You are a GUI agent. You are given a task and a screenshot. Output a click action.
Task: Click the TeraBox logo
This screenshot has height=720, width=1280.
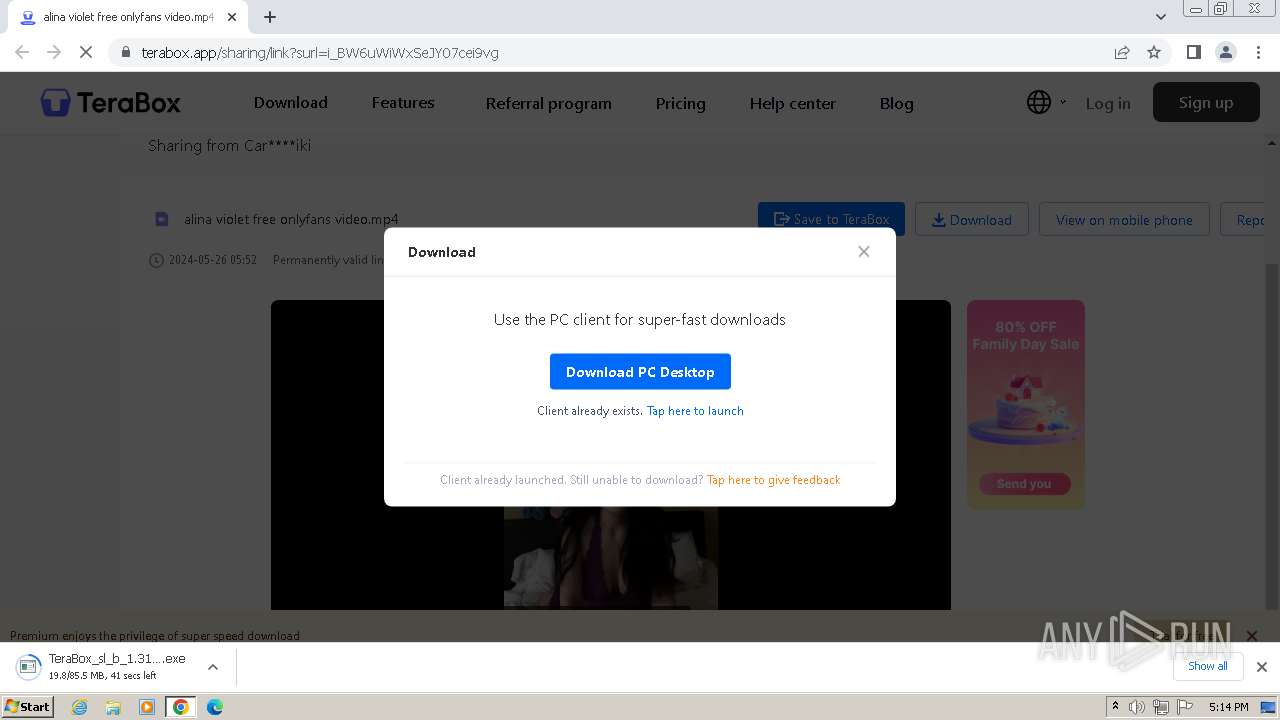pyautogui.click(x=110, y=102)
